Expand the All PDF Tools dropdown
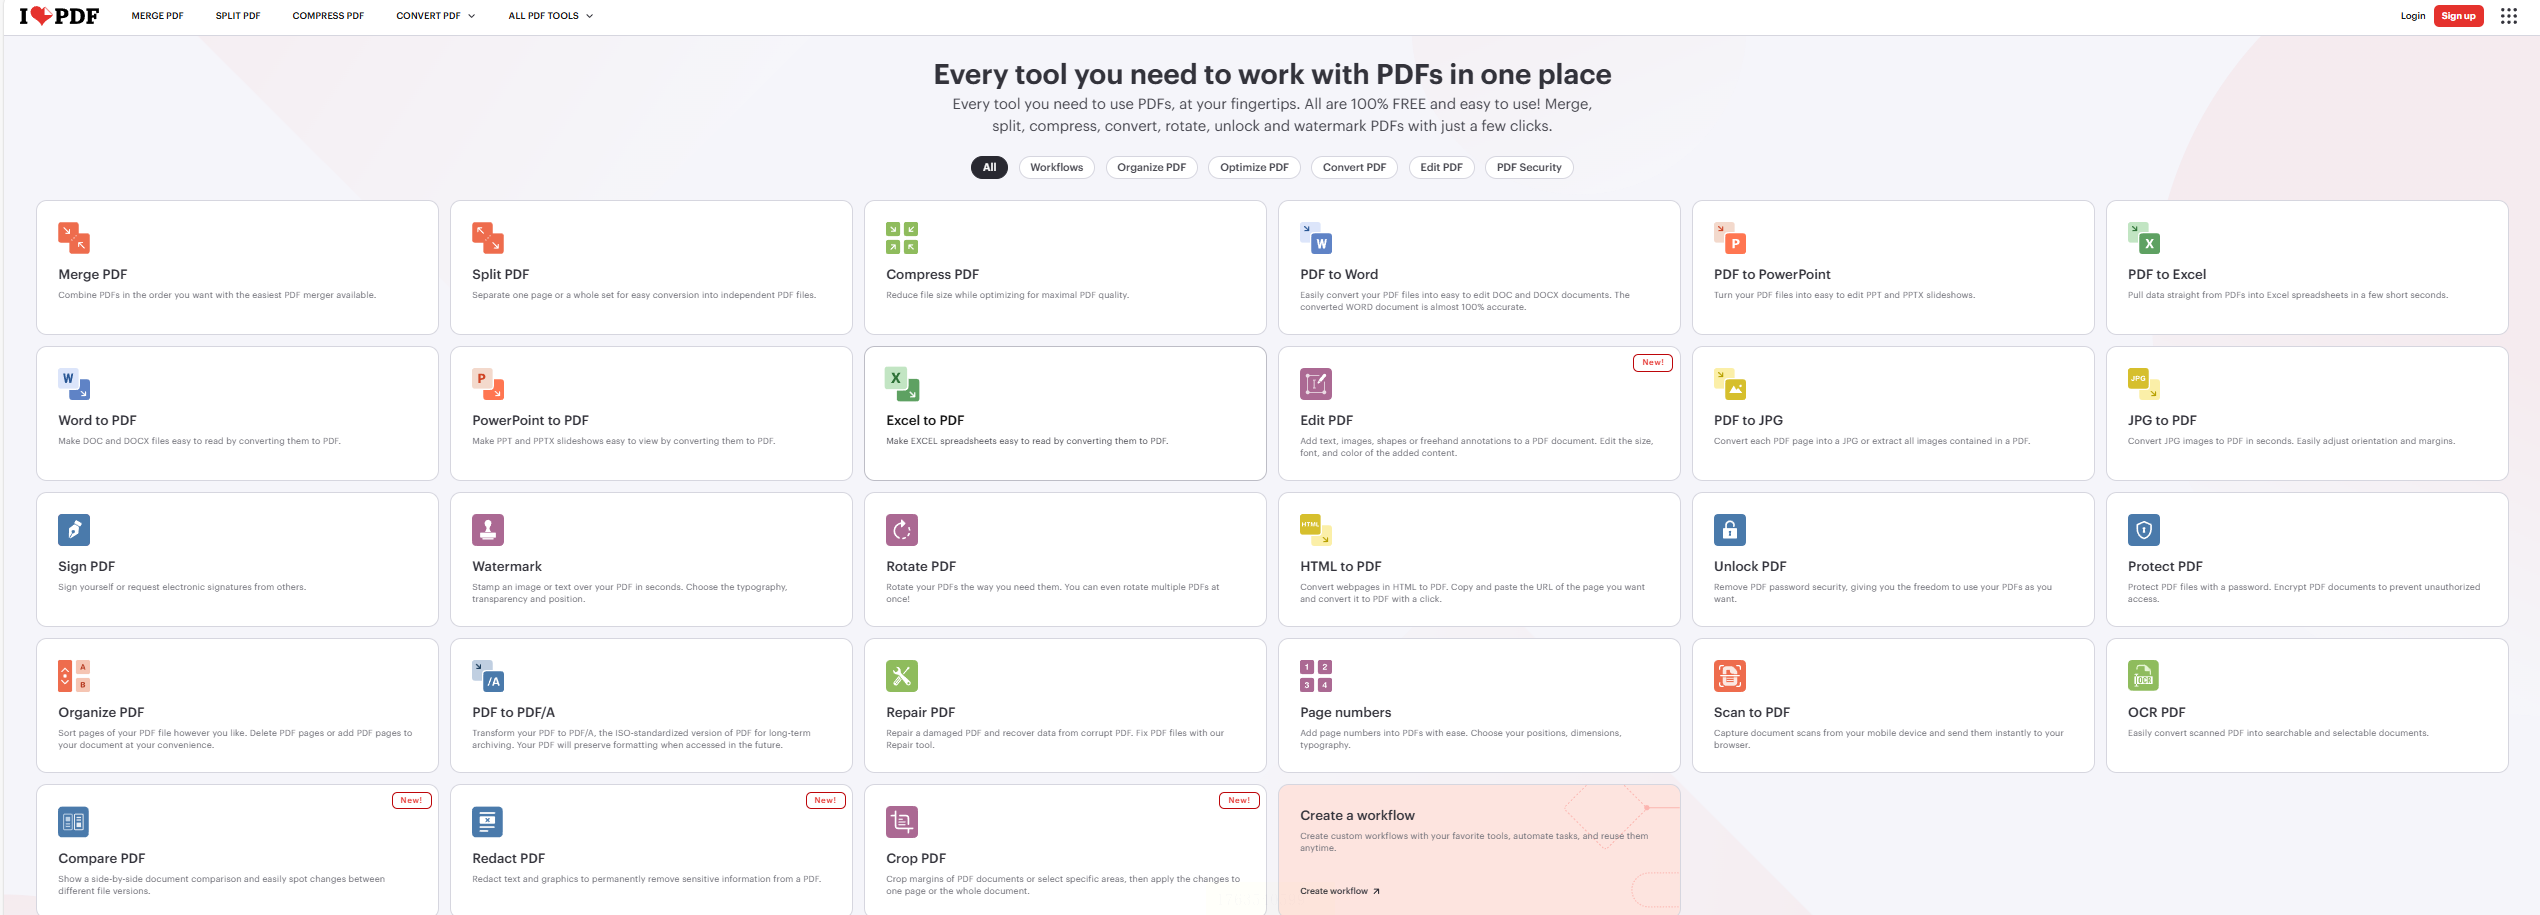 point(550,16)
